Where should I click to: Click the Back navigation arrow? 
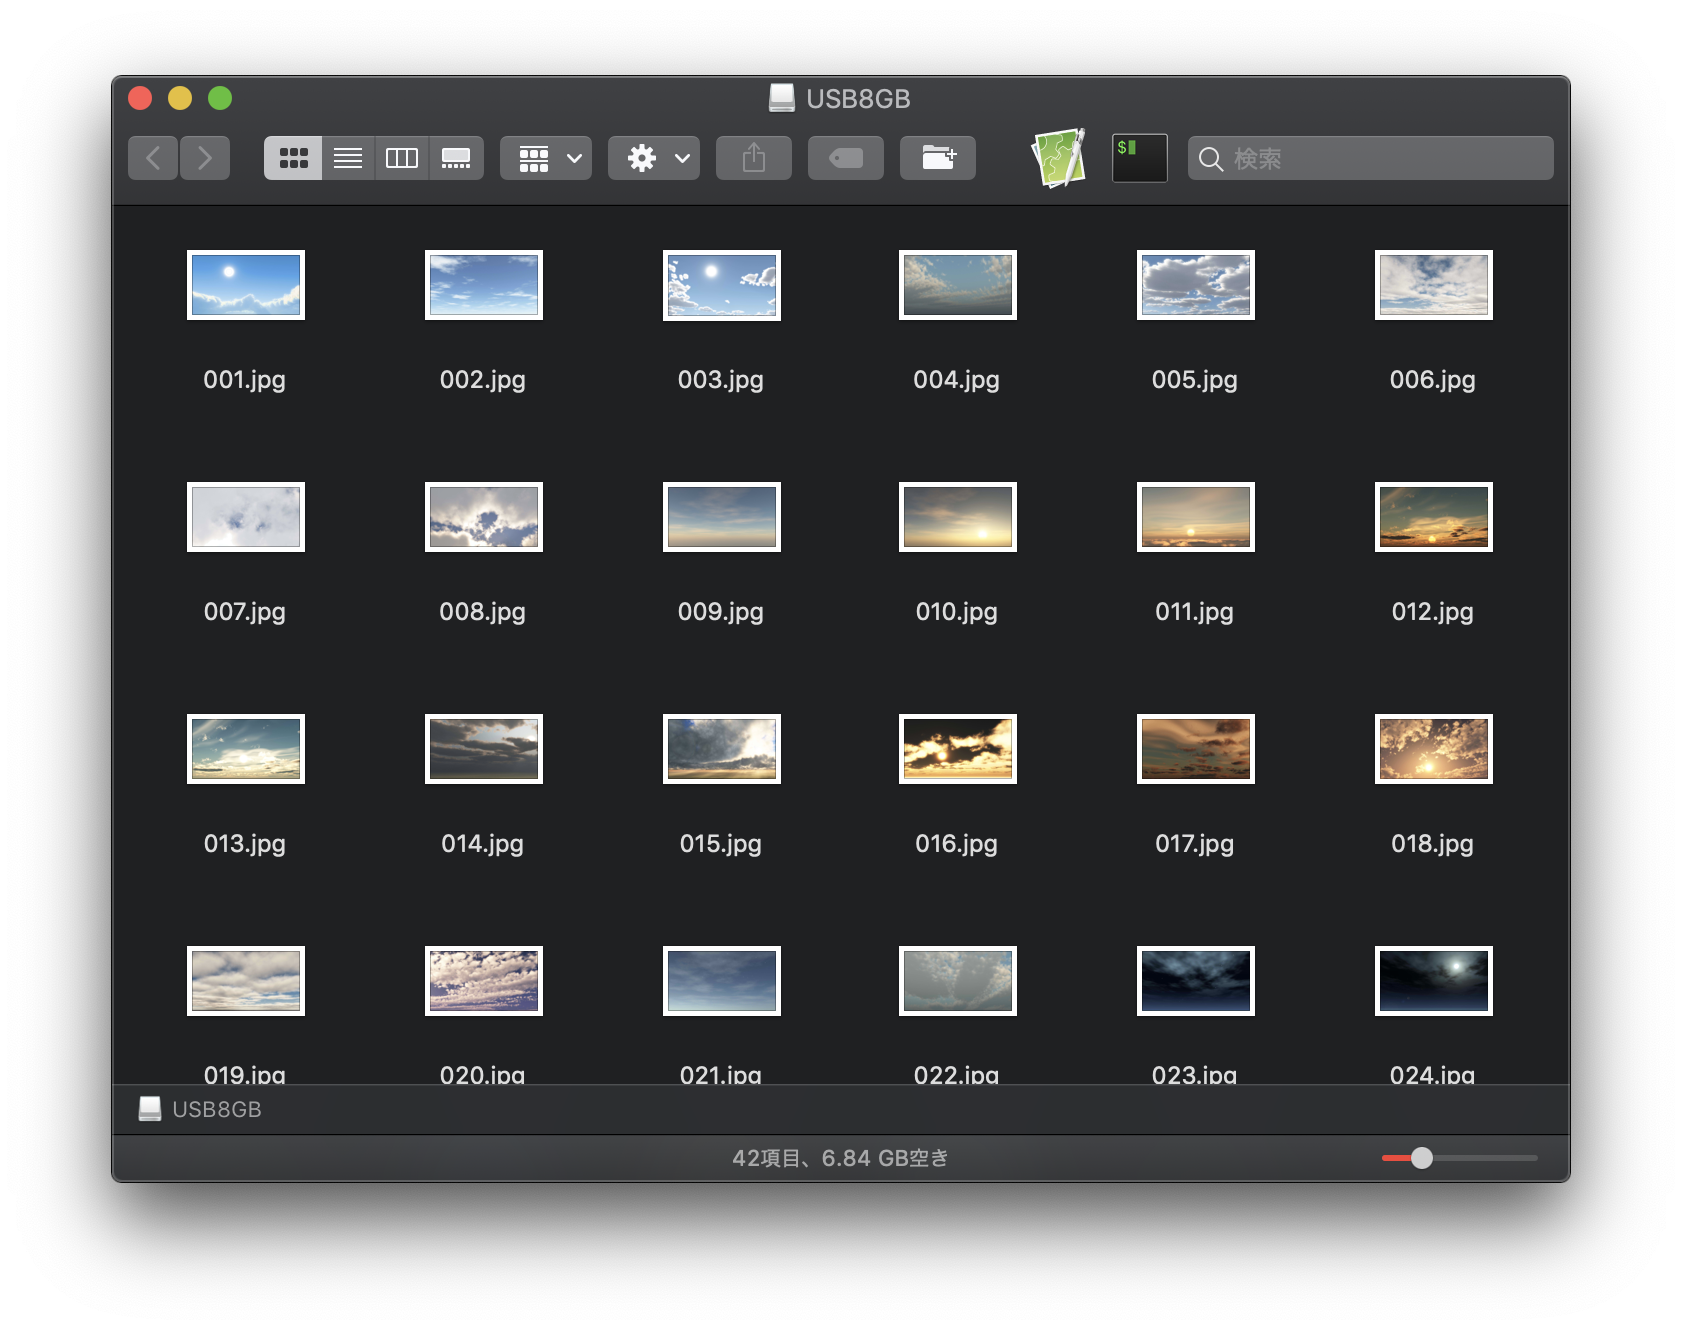[153, 158]
